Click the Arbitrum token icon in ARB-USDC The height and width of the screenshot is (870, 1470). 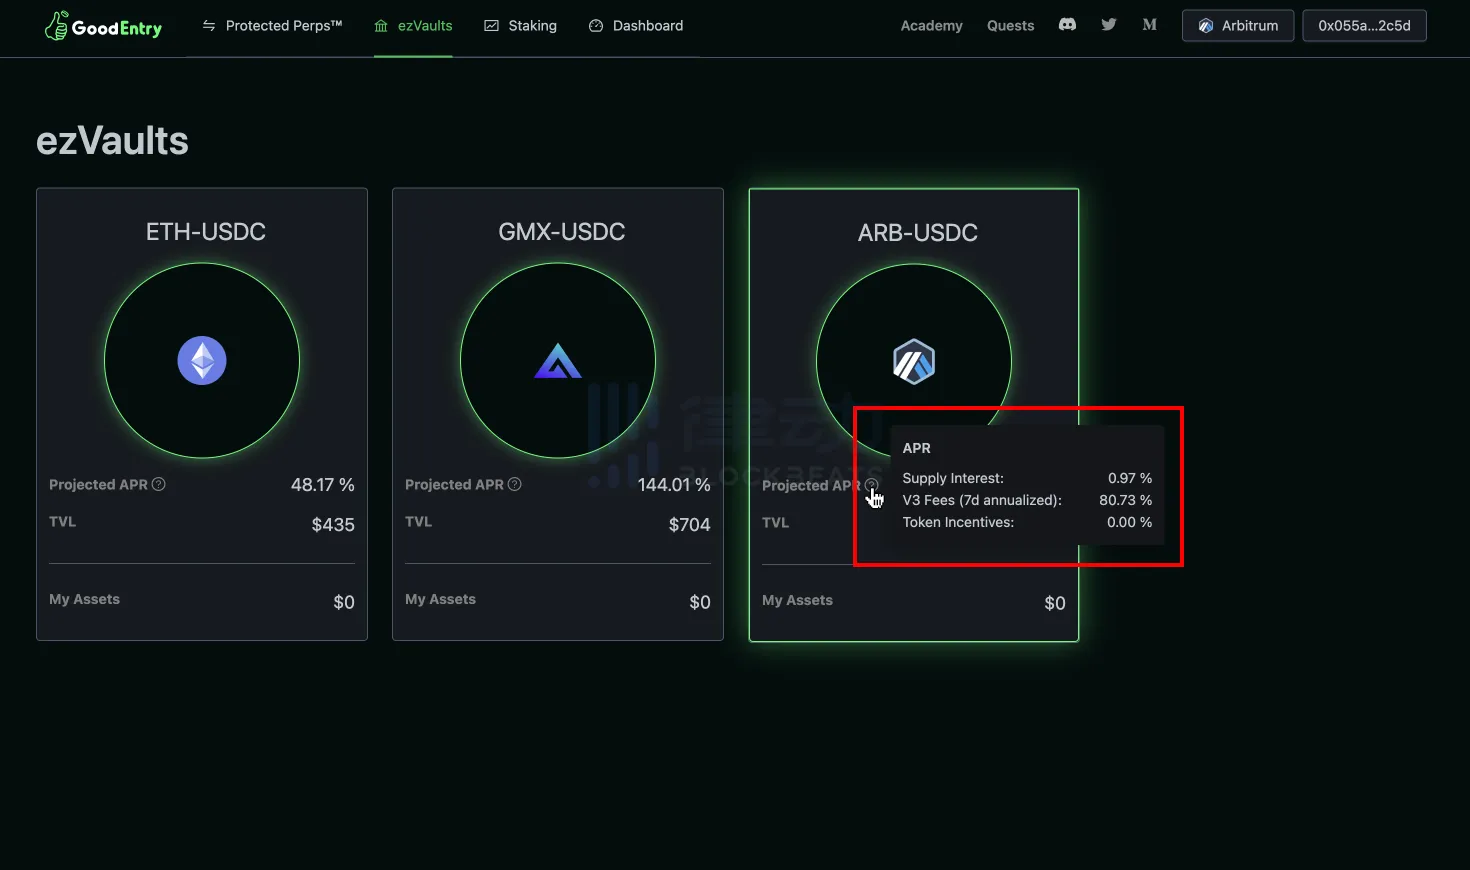click(x=914, y=362)
